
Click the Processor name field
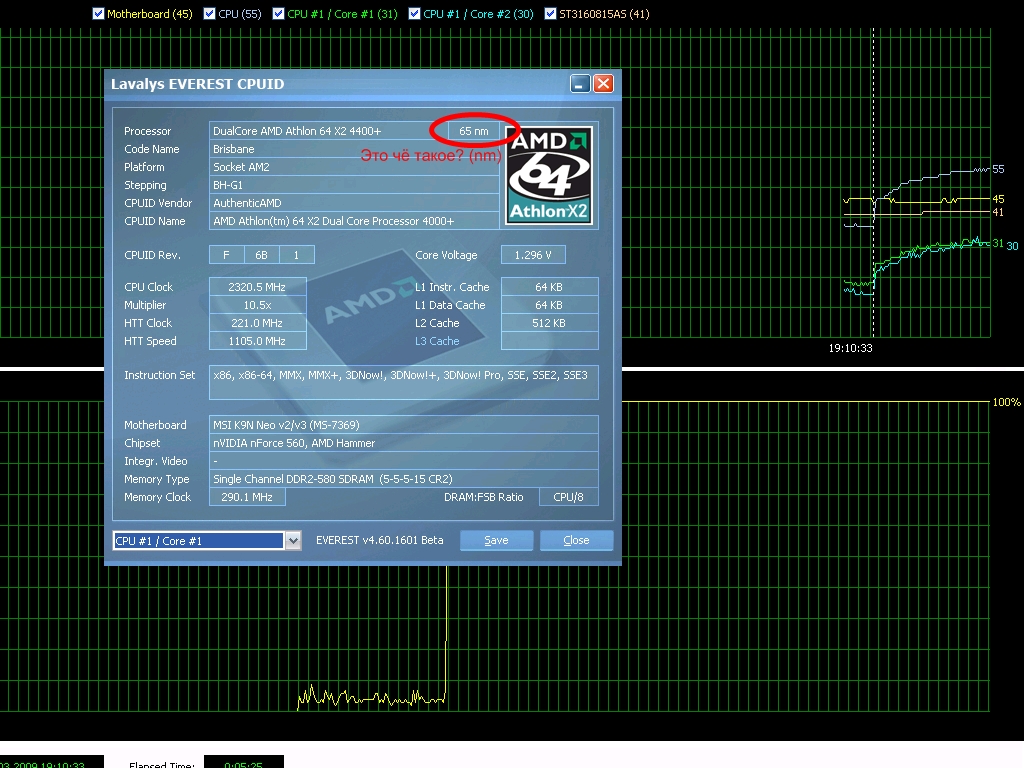click(x=328, y=131)
